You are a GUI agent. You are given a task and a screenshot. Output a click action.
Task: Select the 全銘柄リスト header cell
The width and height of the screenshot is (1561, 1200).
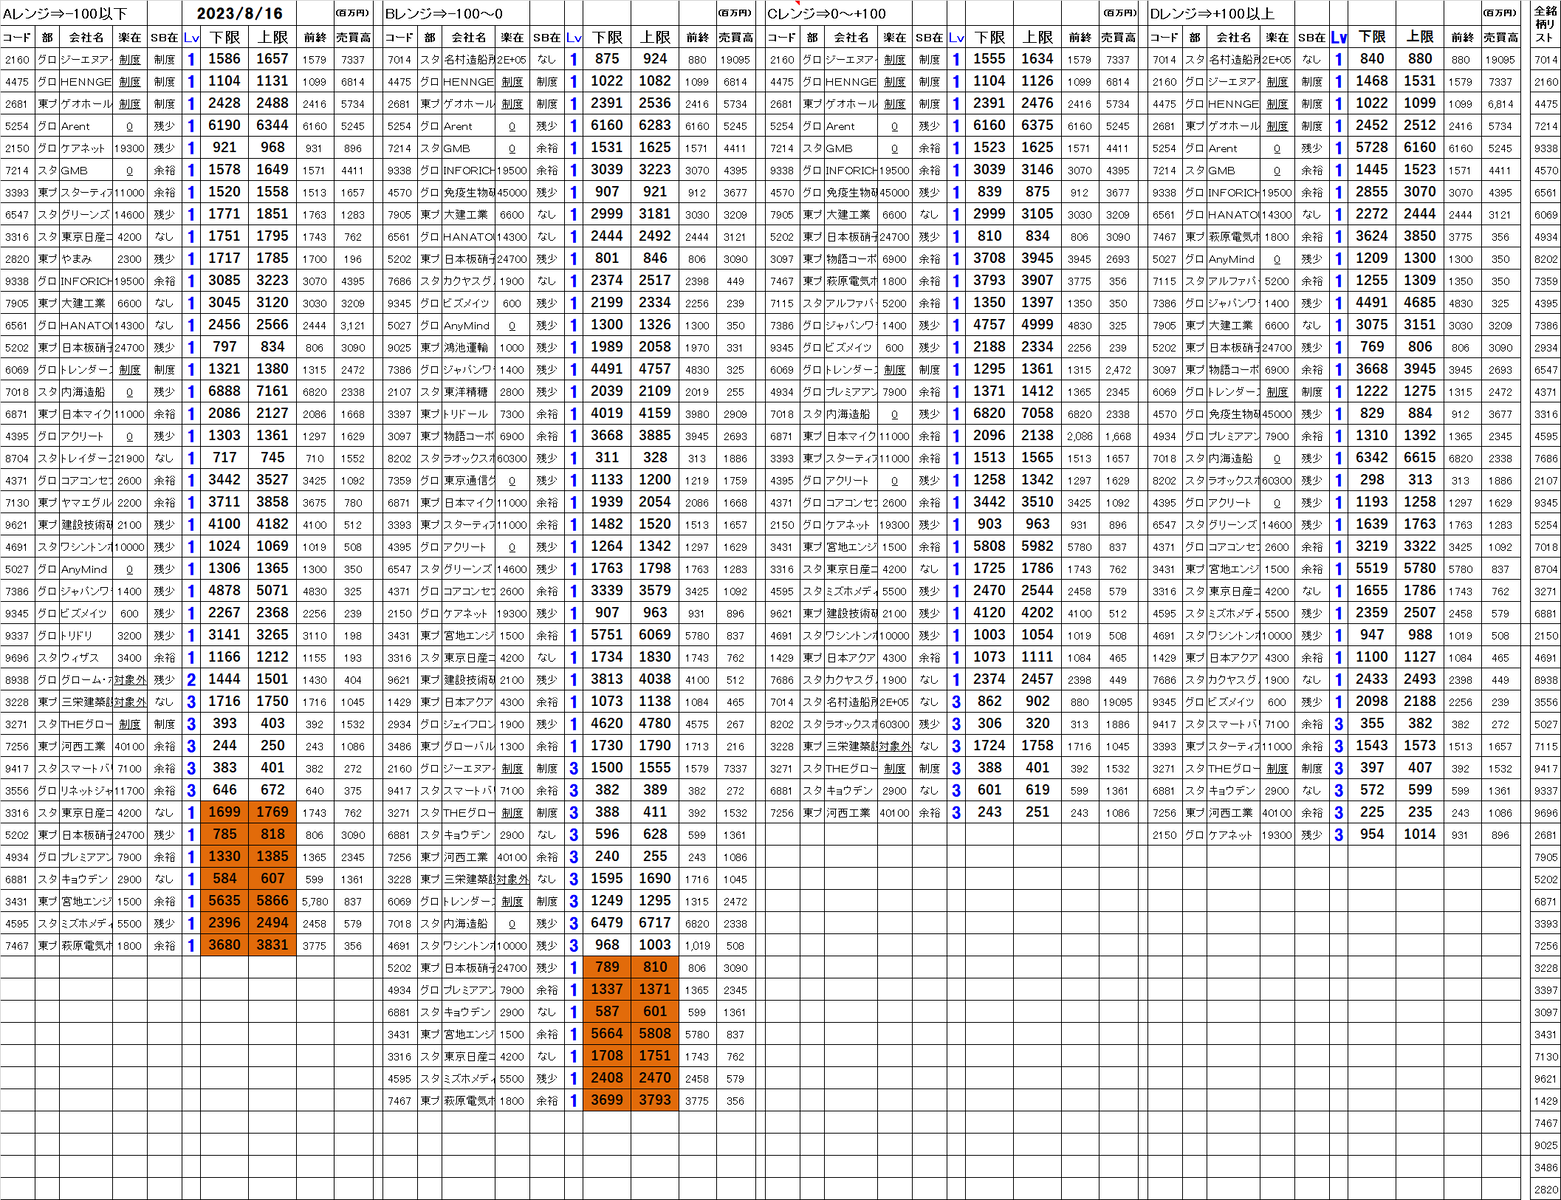click(x=1545, y=25)
